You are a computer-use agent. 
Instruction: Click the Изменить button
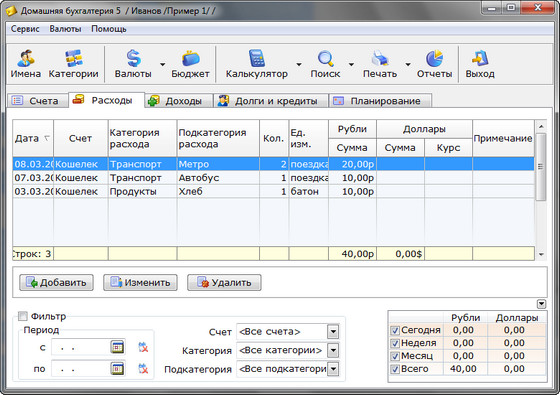tap(140, 282)
